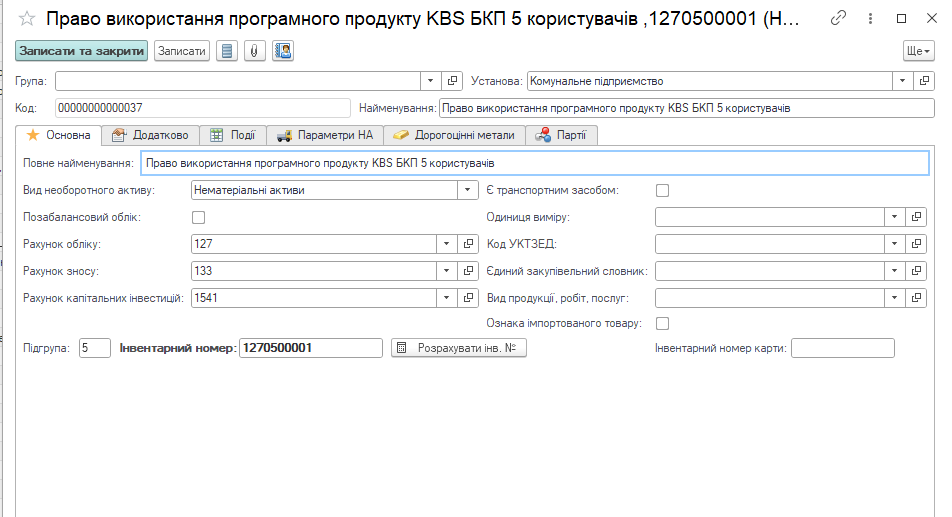Switch to the Додатково tab
Viewport: 952px width, 517px height.
150,135
